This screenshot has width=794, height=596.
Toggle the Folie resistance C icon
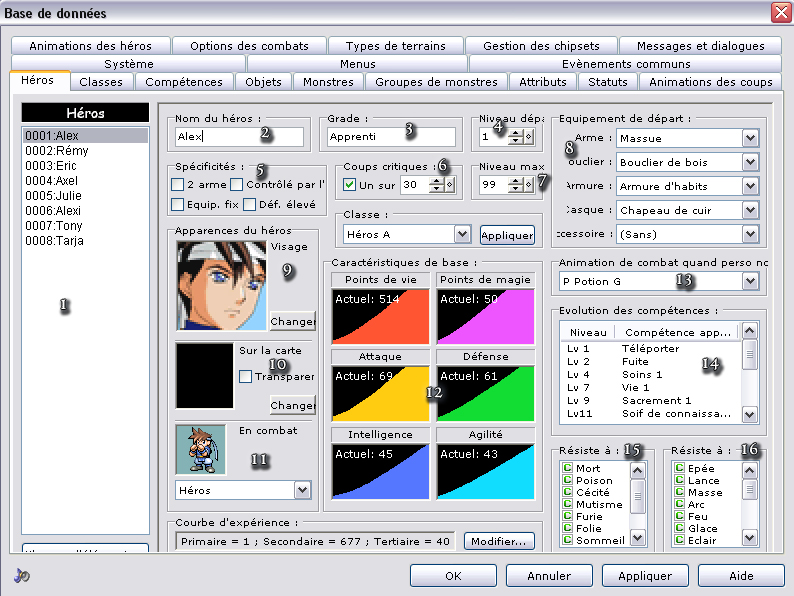568,528
